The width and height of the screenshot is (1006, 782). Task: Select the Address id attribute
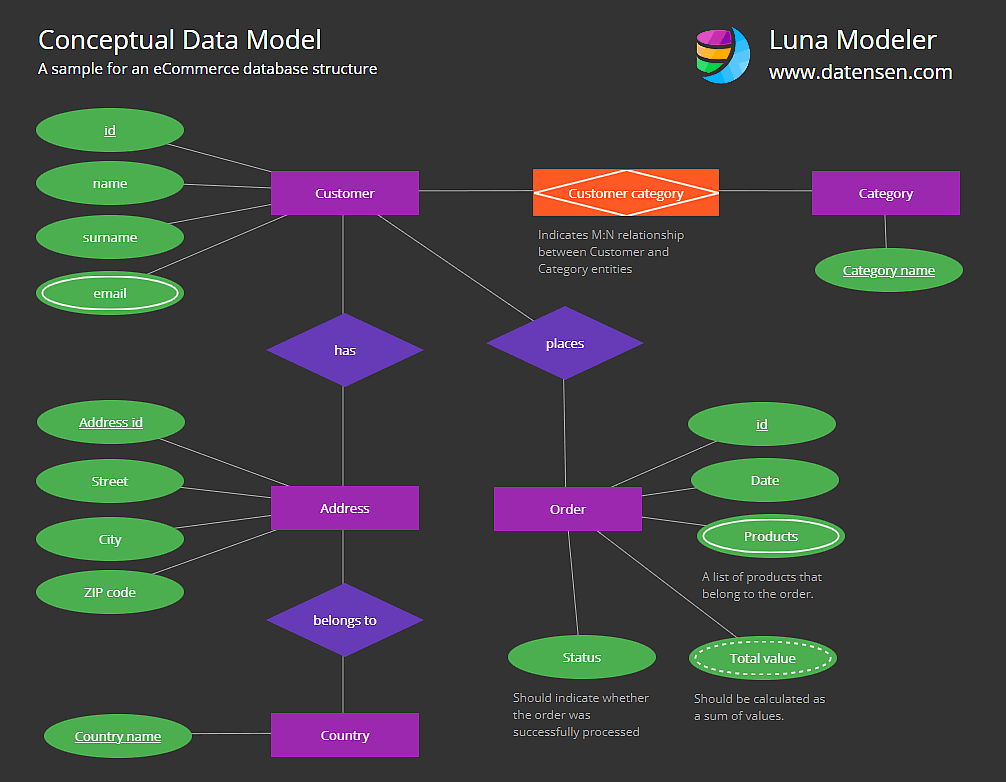[x=111, y=421]
